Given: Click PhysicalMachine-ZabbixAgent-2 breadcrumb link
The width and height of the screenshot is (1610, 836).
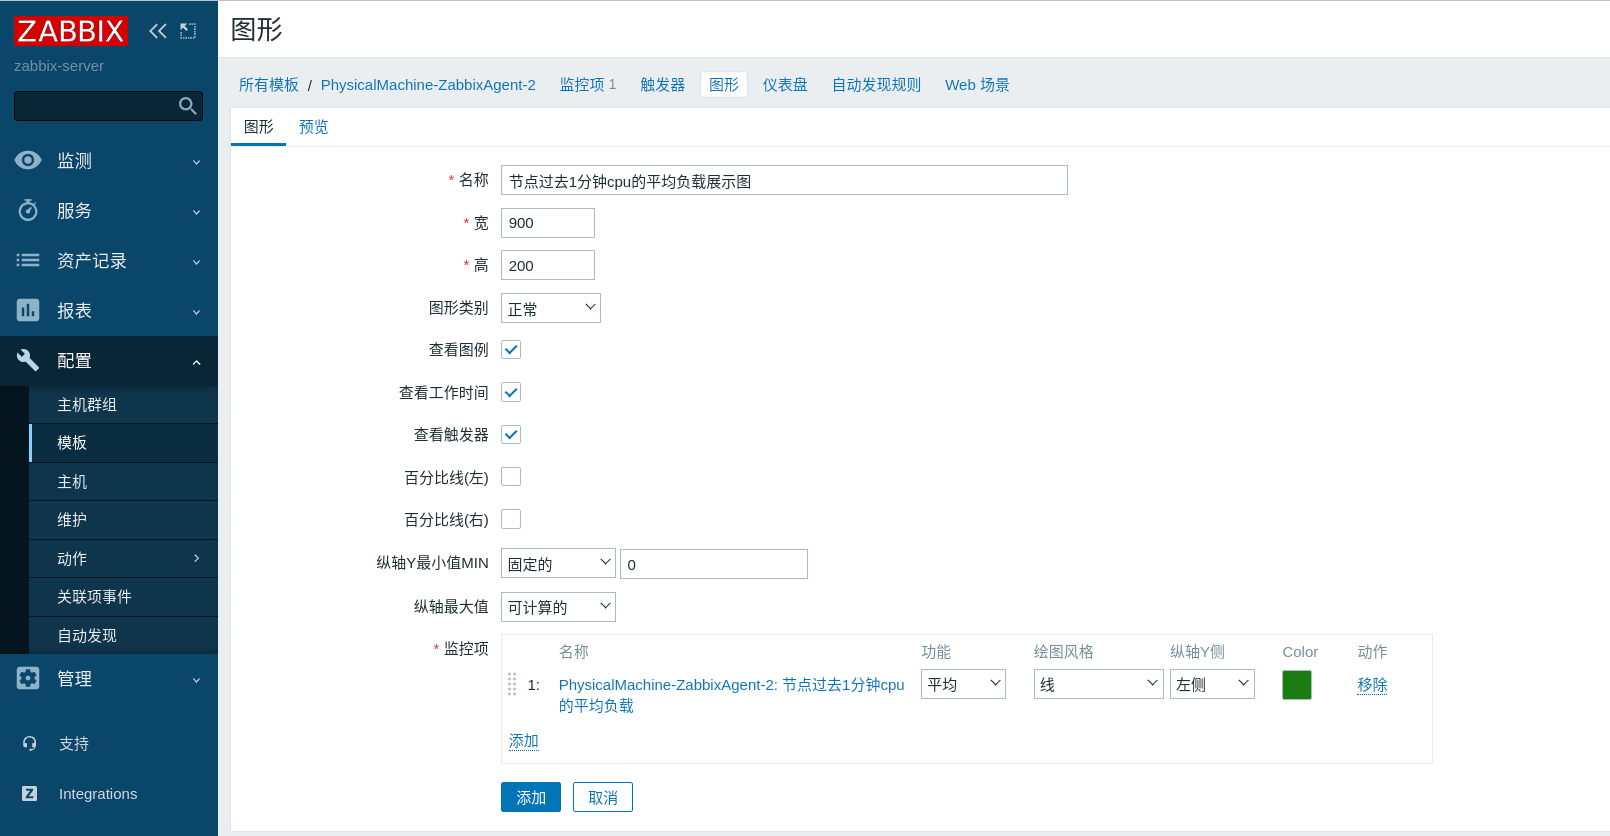Looking at the screenshot, I should click(x=428, y=85).
